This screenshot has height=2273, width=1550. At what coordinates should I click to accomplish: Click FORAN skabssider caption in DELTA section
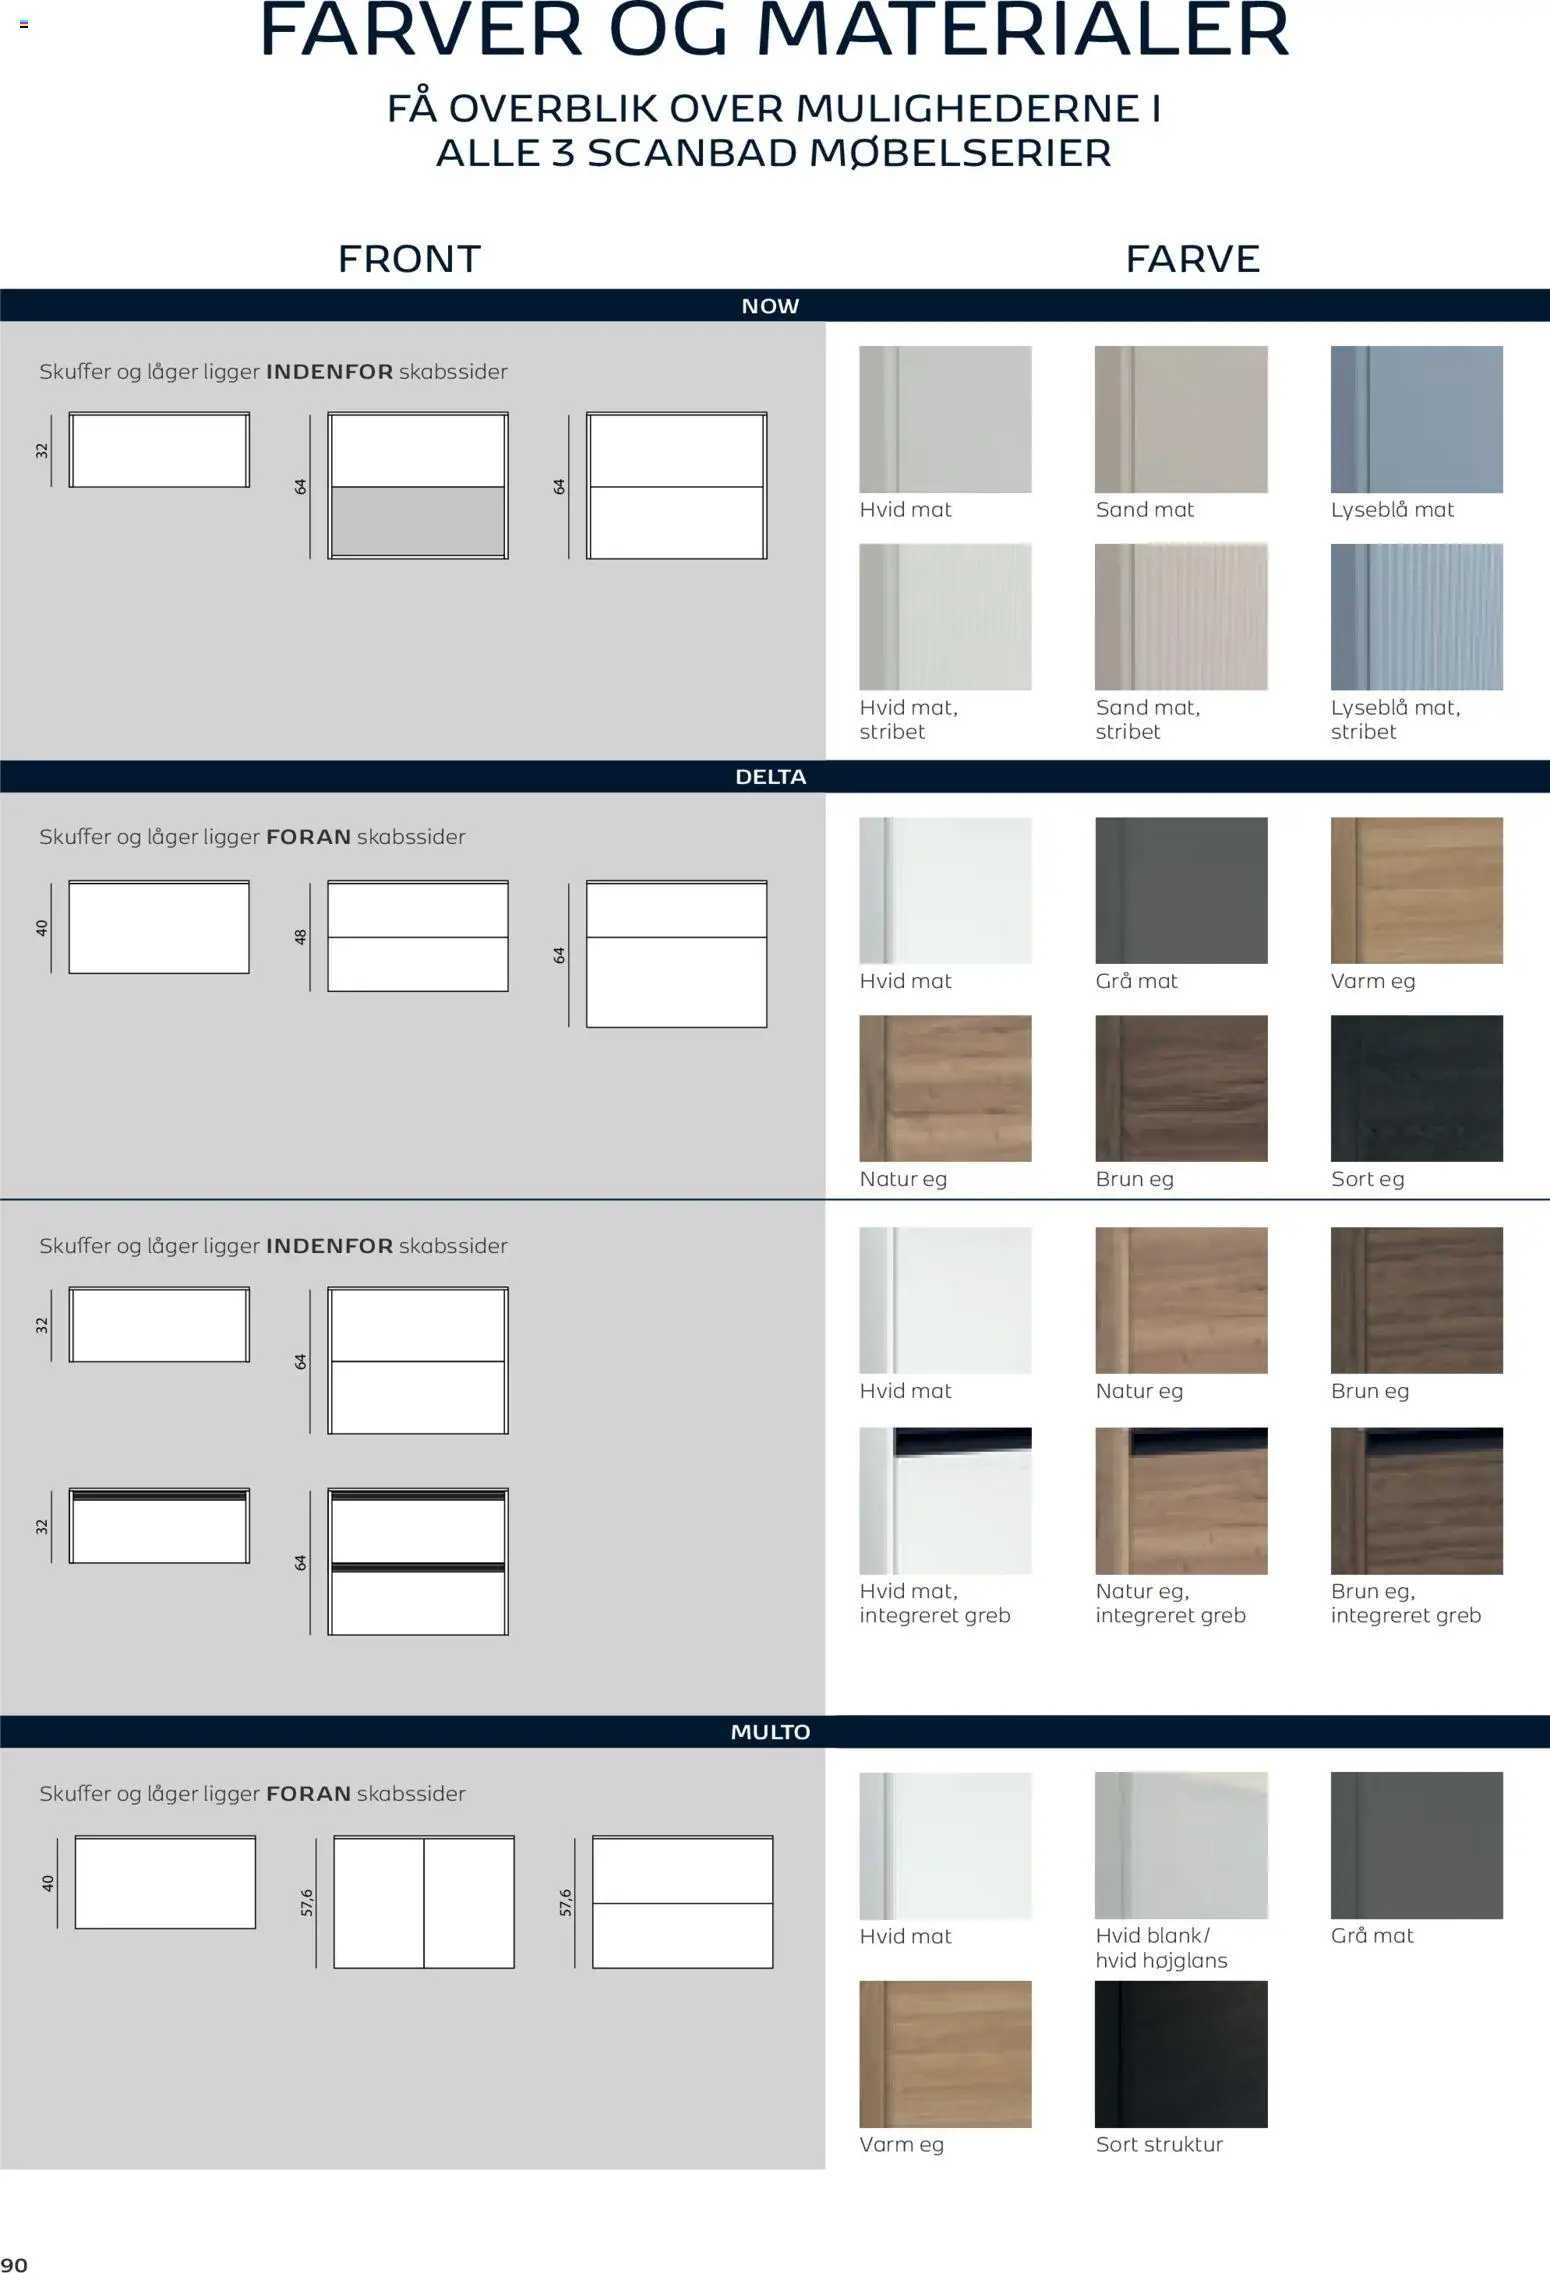(253, 837)
